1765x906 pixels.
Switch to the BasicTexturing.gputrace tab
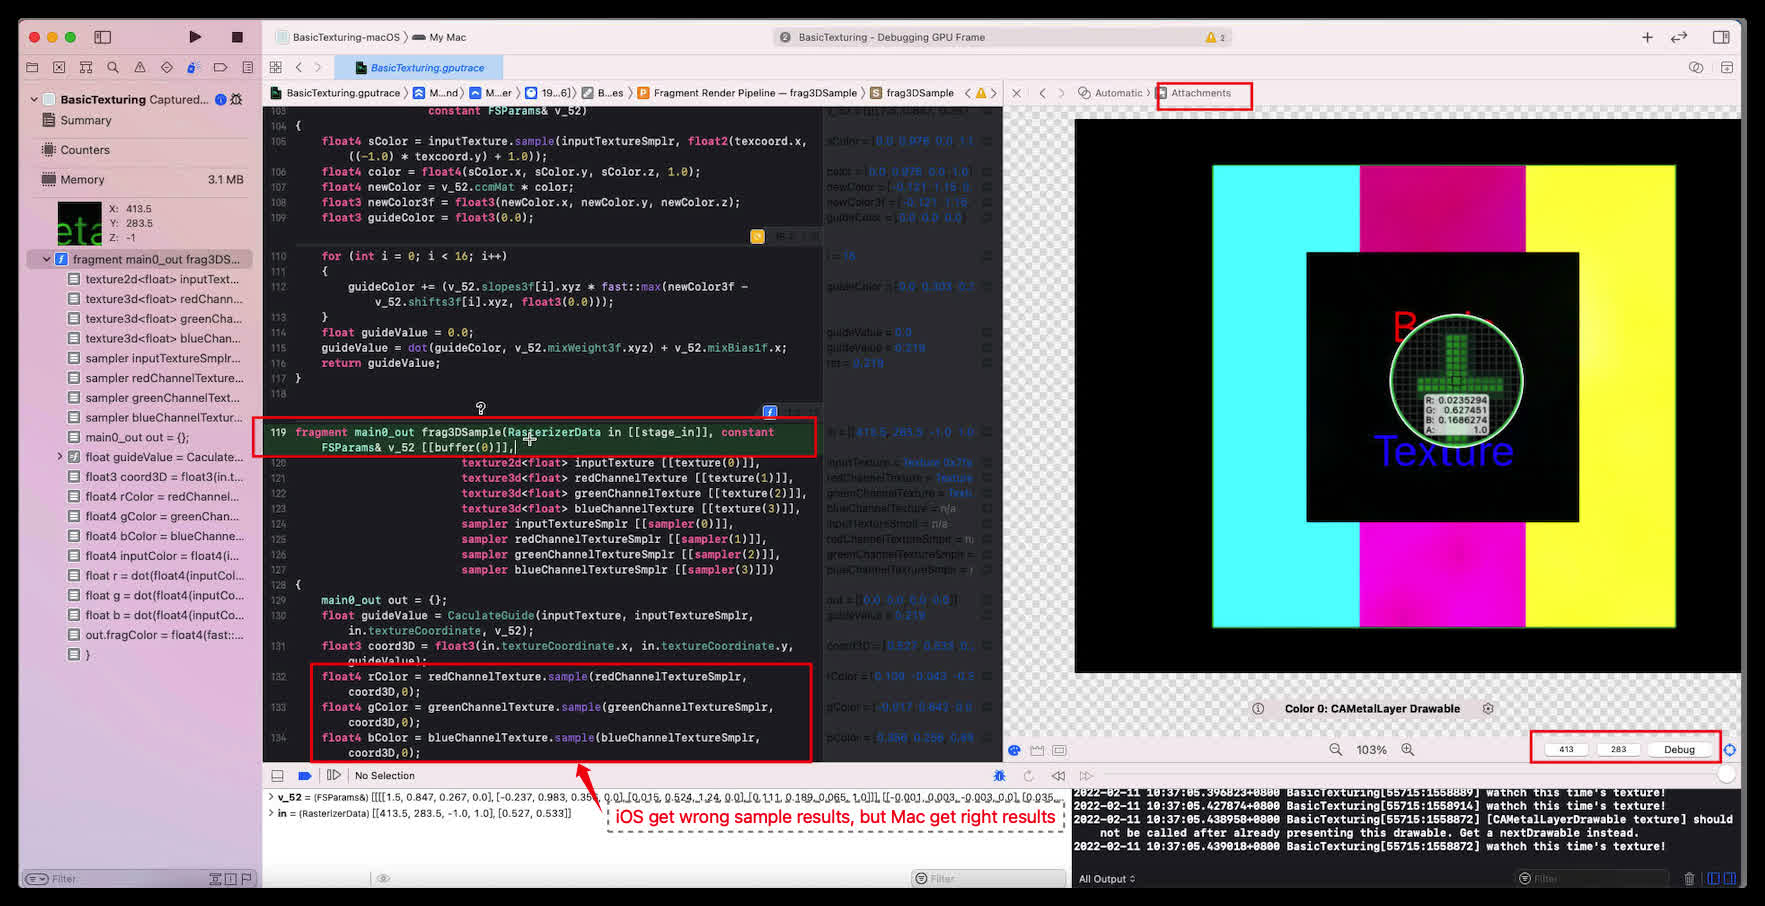(427, 68)
